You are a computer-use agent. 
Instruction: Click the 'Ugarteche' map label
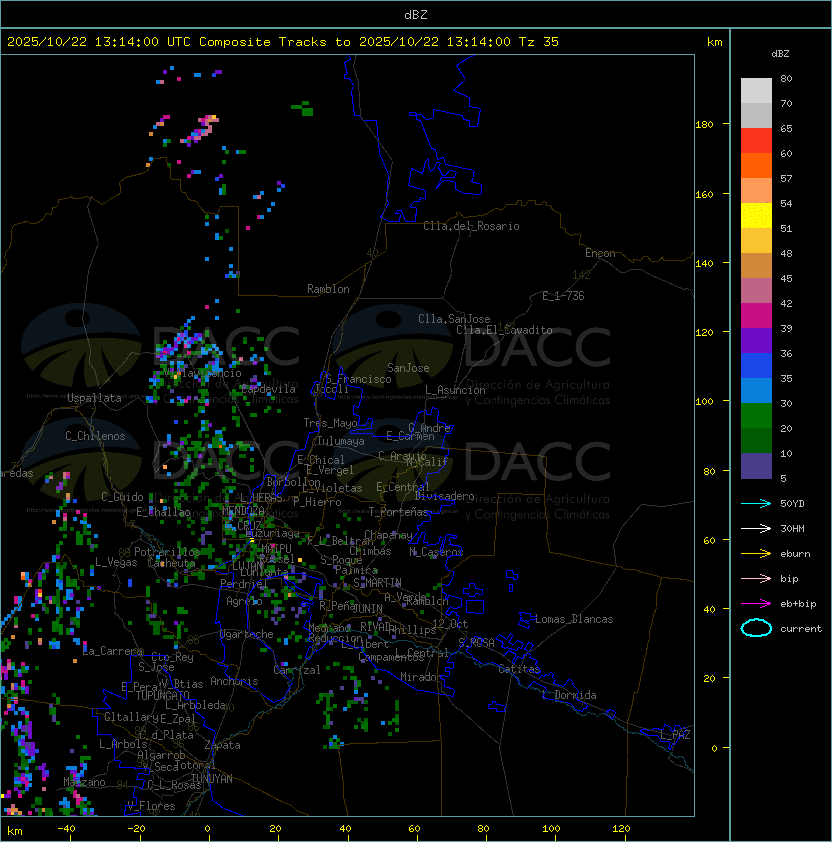[247, 634]
